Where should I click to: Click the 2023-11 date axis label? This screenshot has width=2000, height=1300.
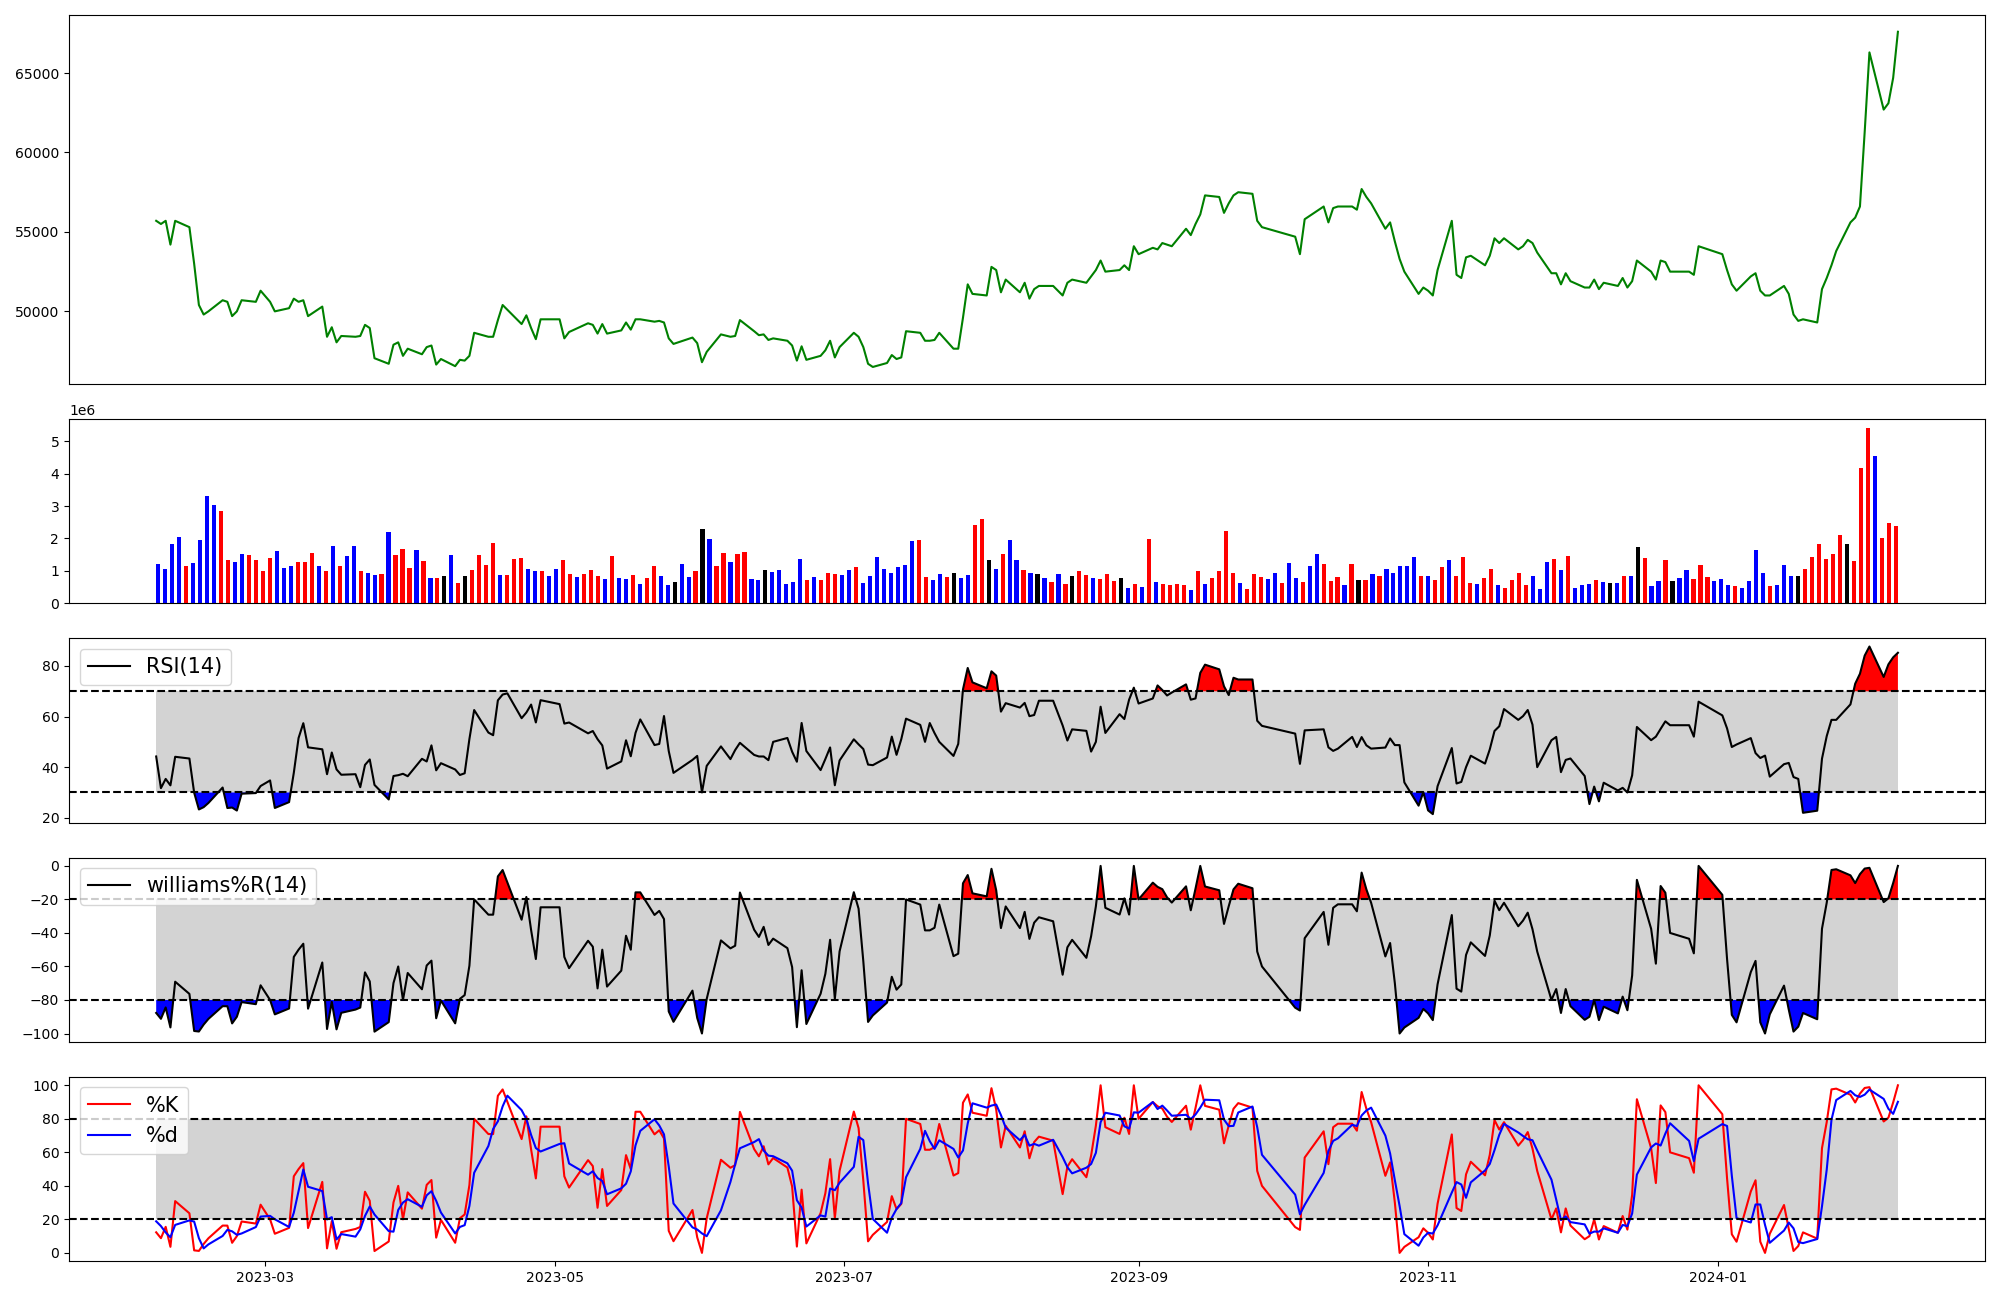pyautogui.click(x=1429, y=1277)
